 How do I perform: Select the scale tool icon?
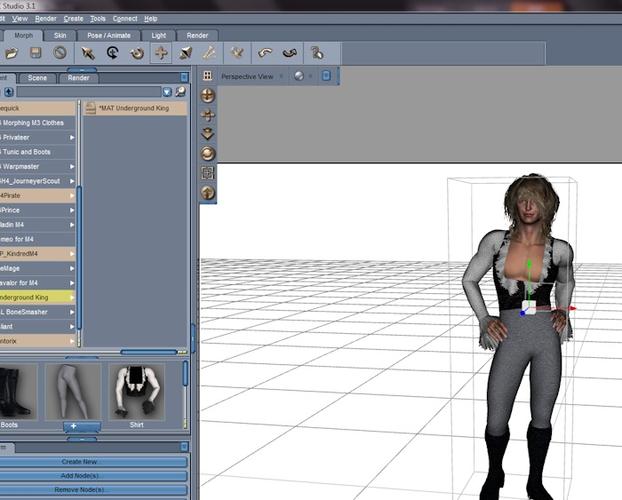click(185, 53)
